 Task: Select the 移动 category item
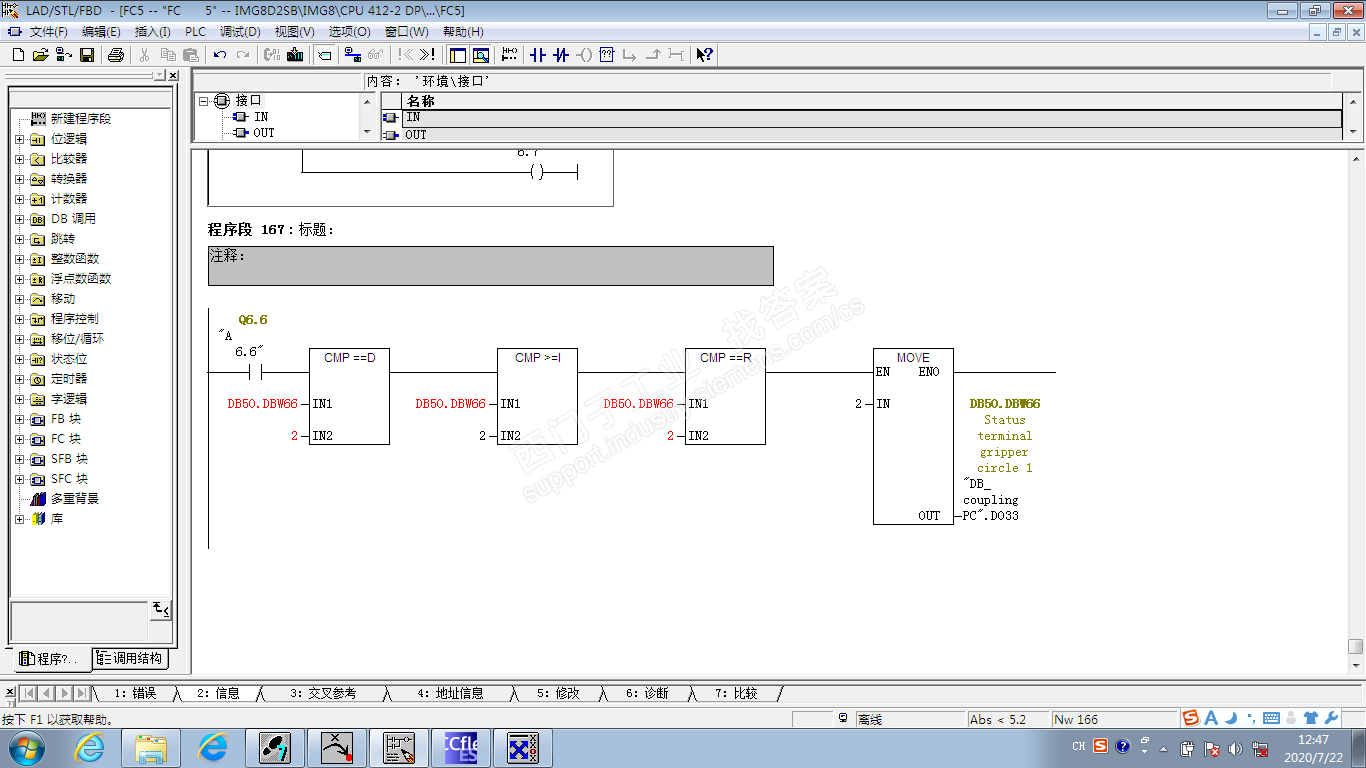pos(63,299)
